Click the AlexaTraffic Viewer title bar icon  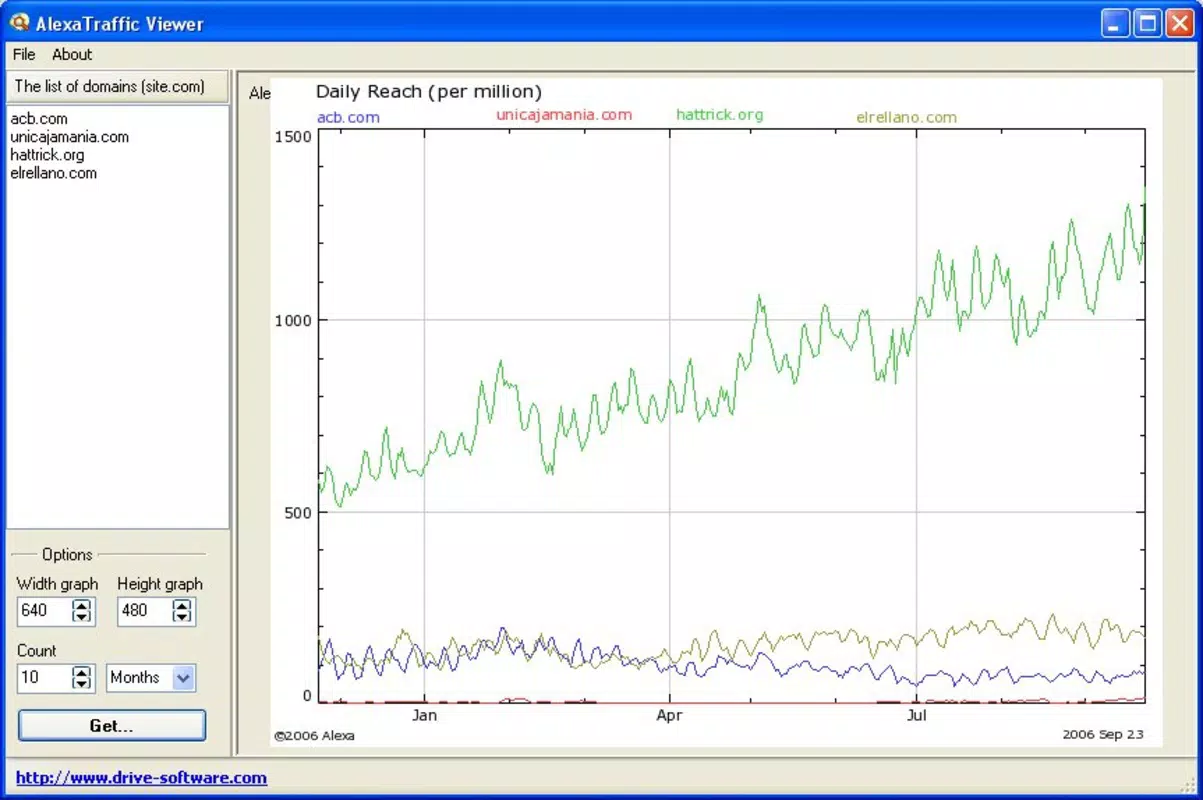pyautogui.click(x=19, y=22)
